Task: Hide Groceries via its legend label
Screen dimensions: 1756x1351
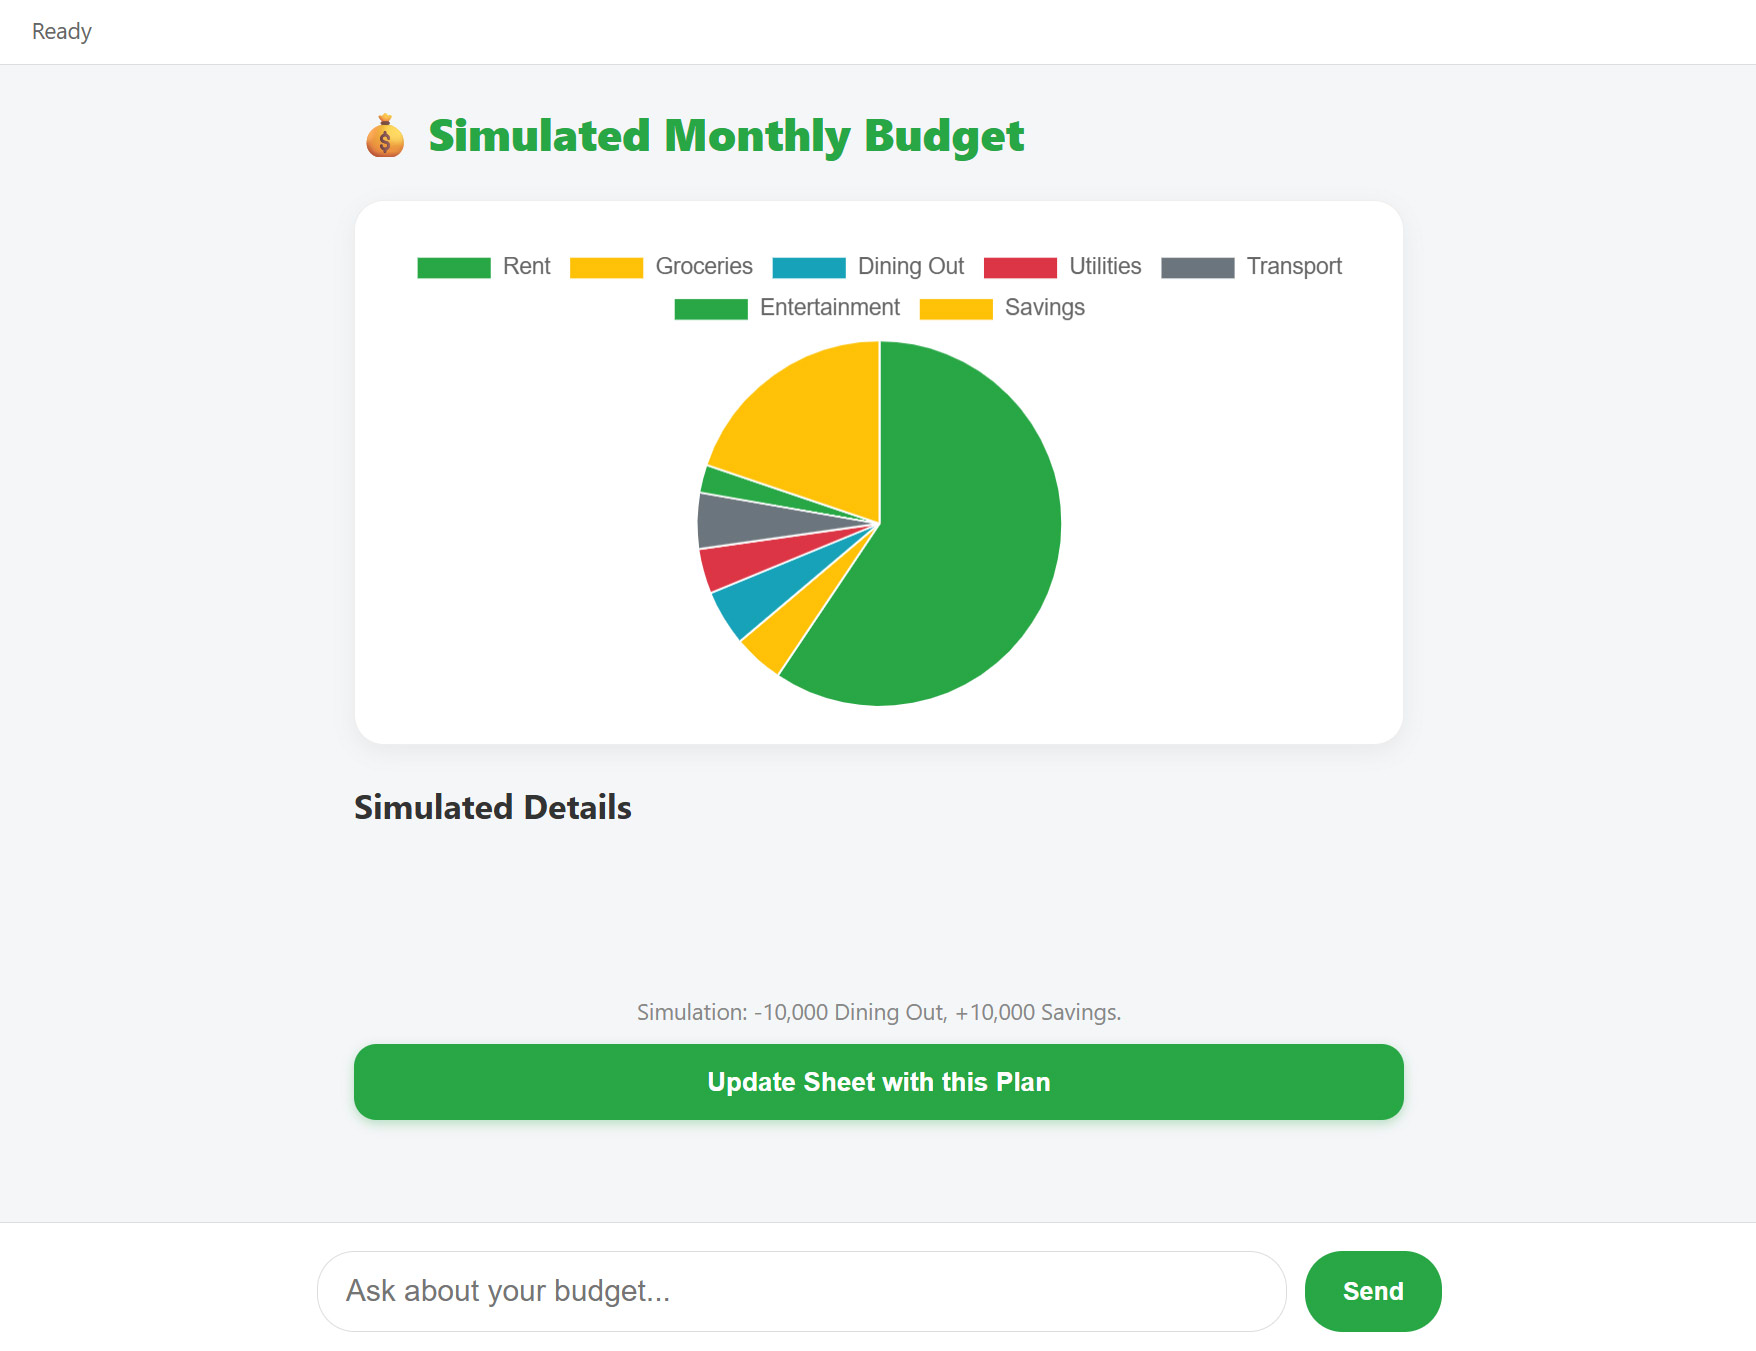Action: pos(704,266)
